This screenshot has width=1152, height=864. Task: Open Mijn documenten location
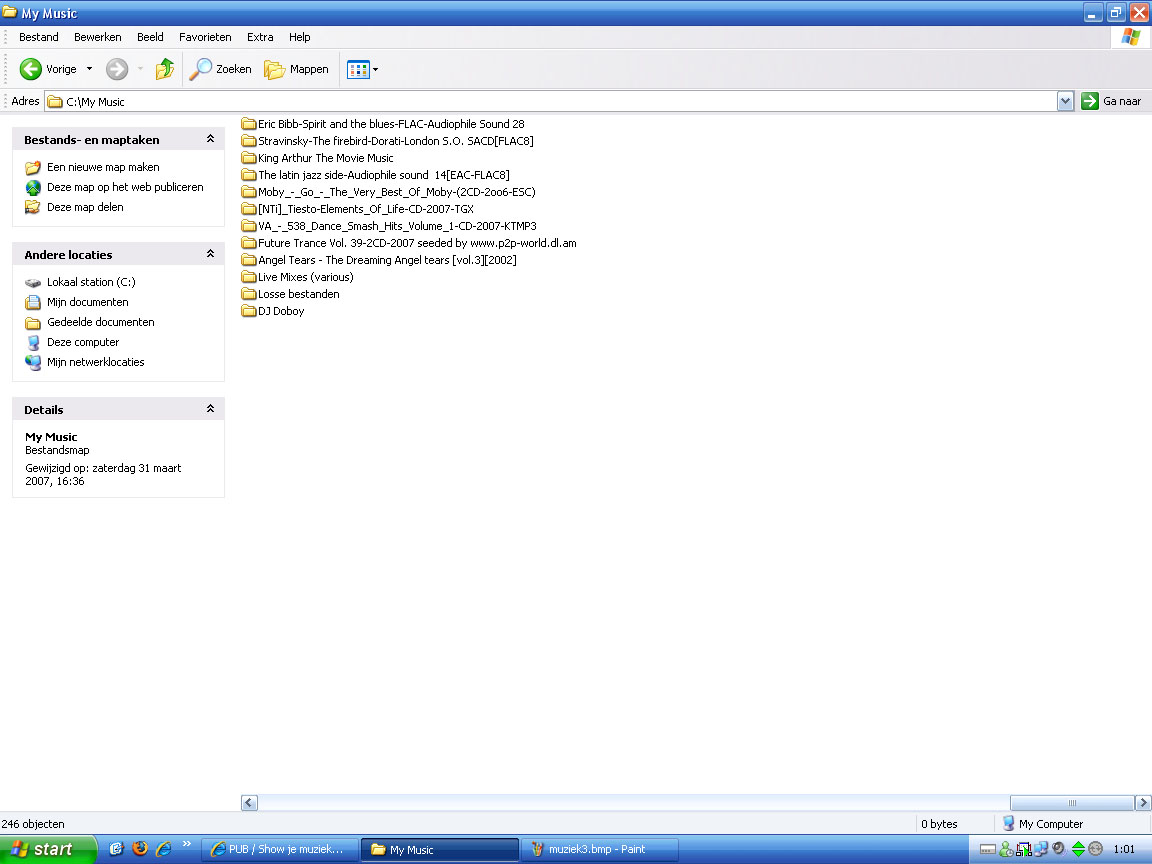click(x=87, y=302)
